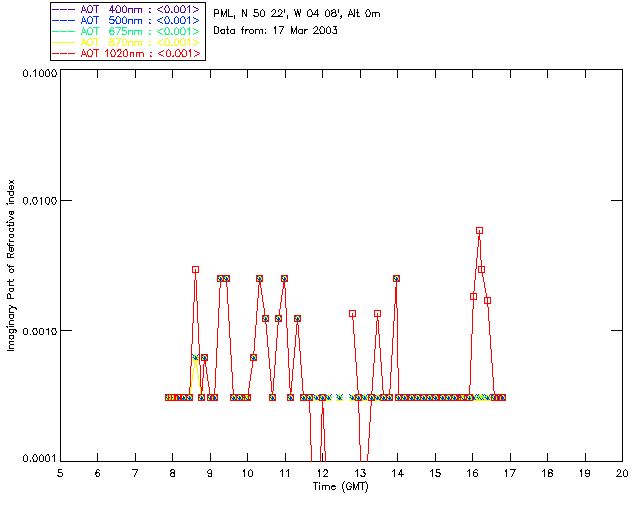
Task: Click the x-axis tick label 11
Action: (285, 473)
